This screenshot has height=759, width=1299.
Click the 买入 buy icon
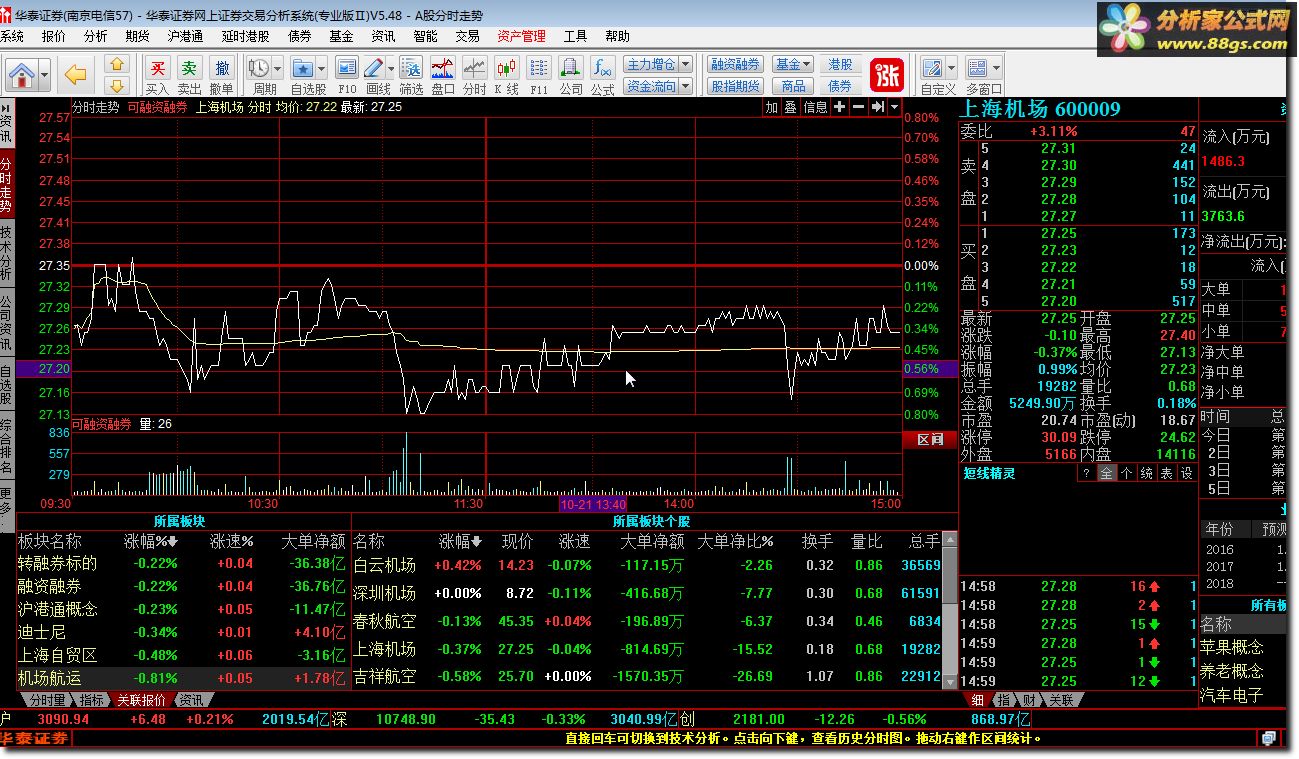(157, 68)
